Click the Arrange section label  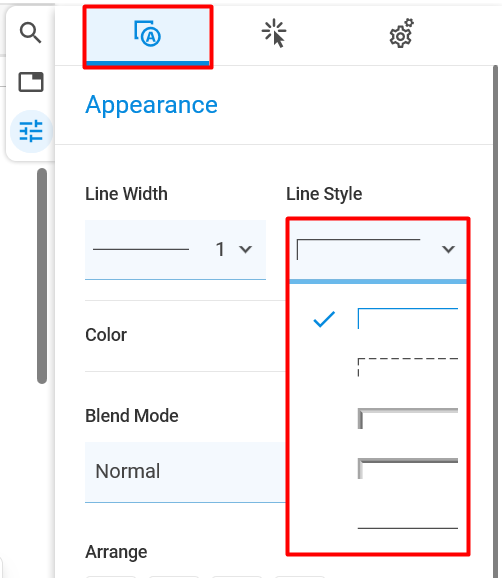pos(116,552)
